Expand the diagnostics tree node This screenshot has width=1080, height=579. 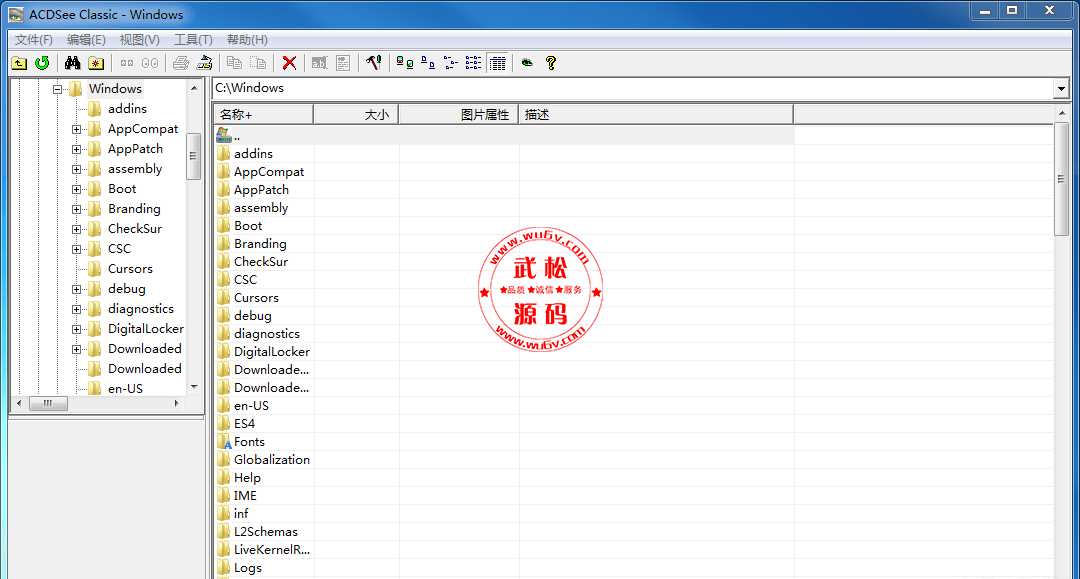(76, 309)
